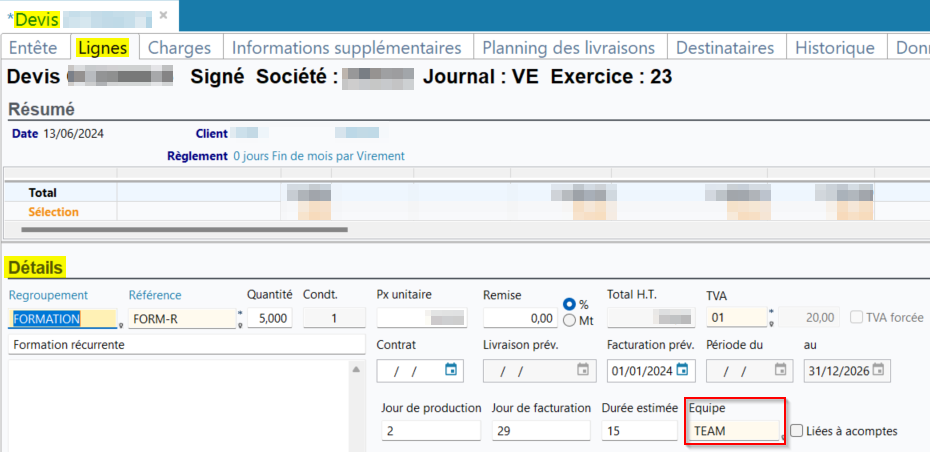
Task: Open the Livraison prév. calendar icon
Action: tap(583, 370)
